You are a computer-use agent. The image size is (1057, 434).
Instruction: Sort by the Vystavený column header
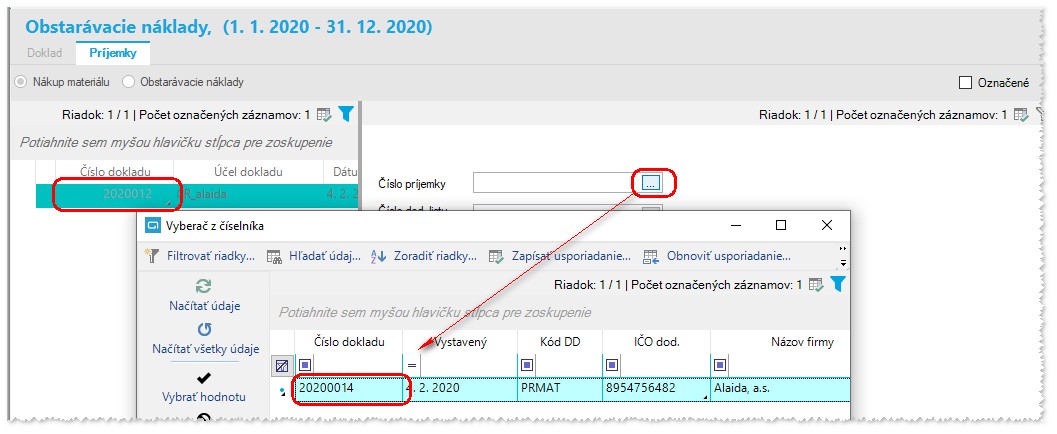click(x=460, y=342)
